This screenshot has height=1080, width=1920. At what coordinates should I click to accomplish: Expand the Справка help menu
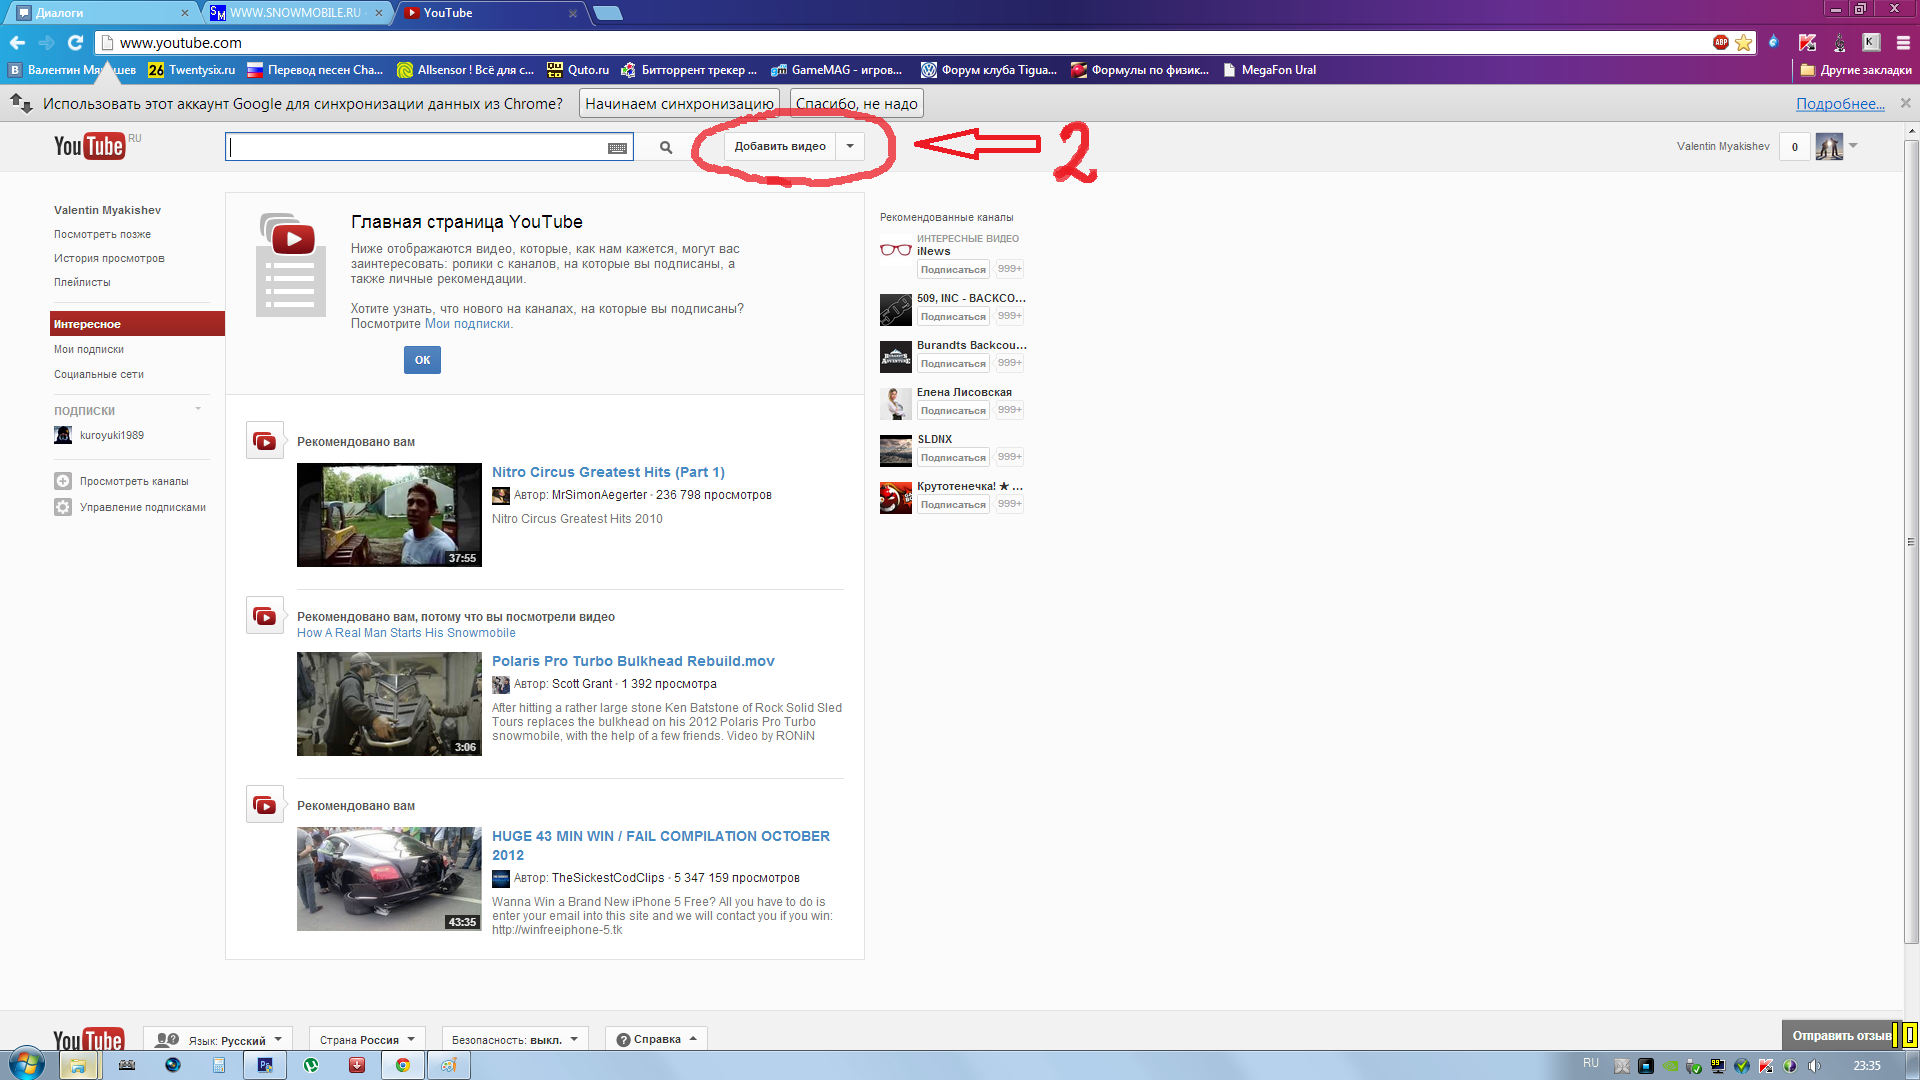click(656, 1039)
